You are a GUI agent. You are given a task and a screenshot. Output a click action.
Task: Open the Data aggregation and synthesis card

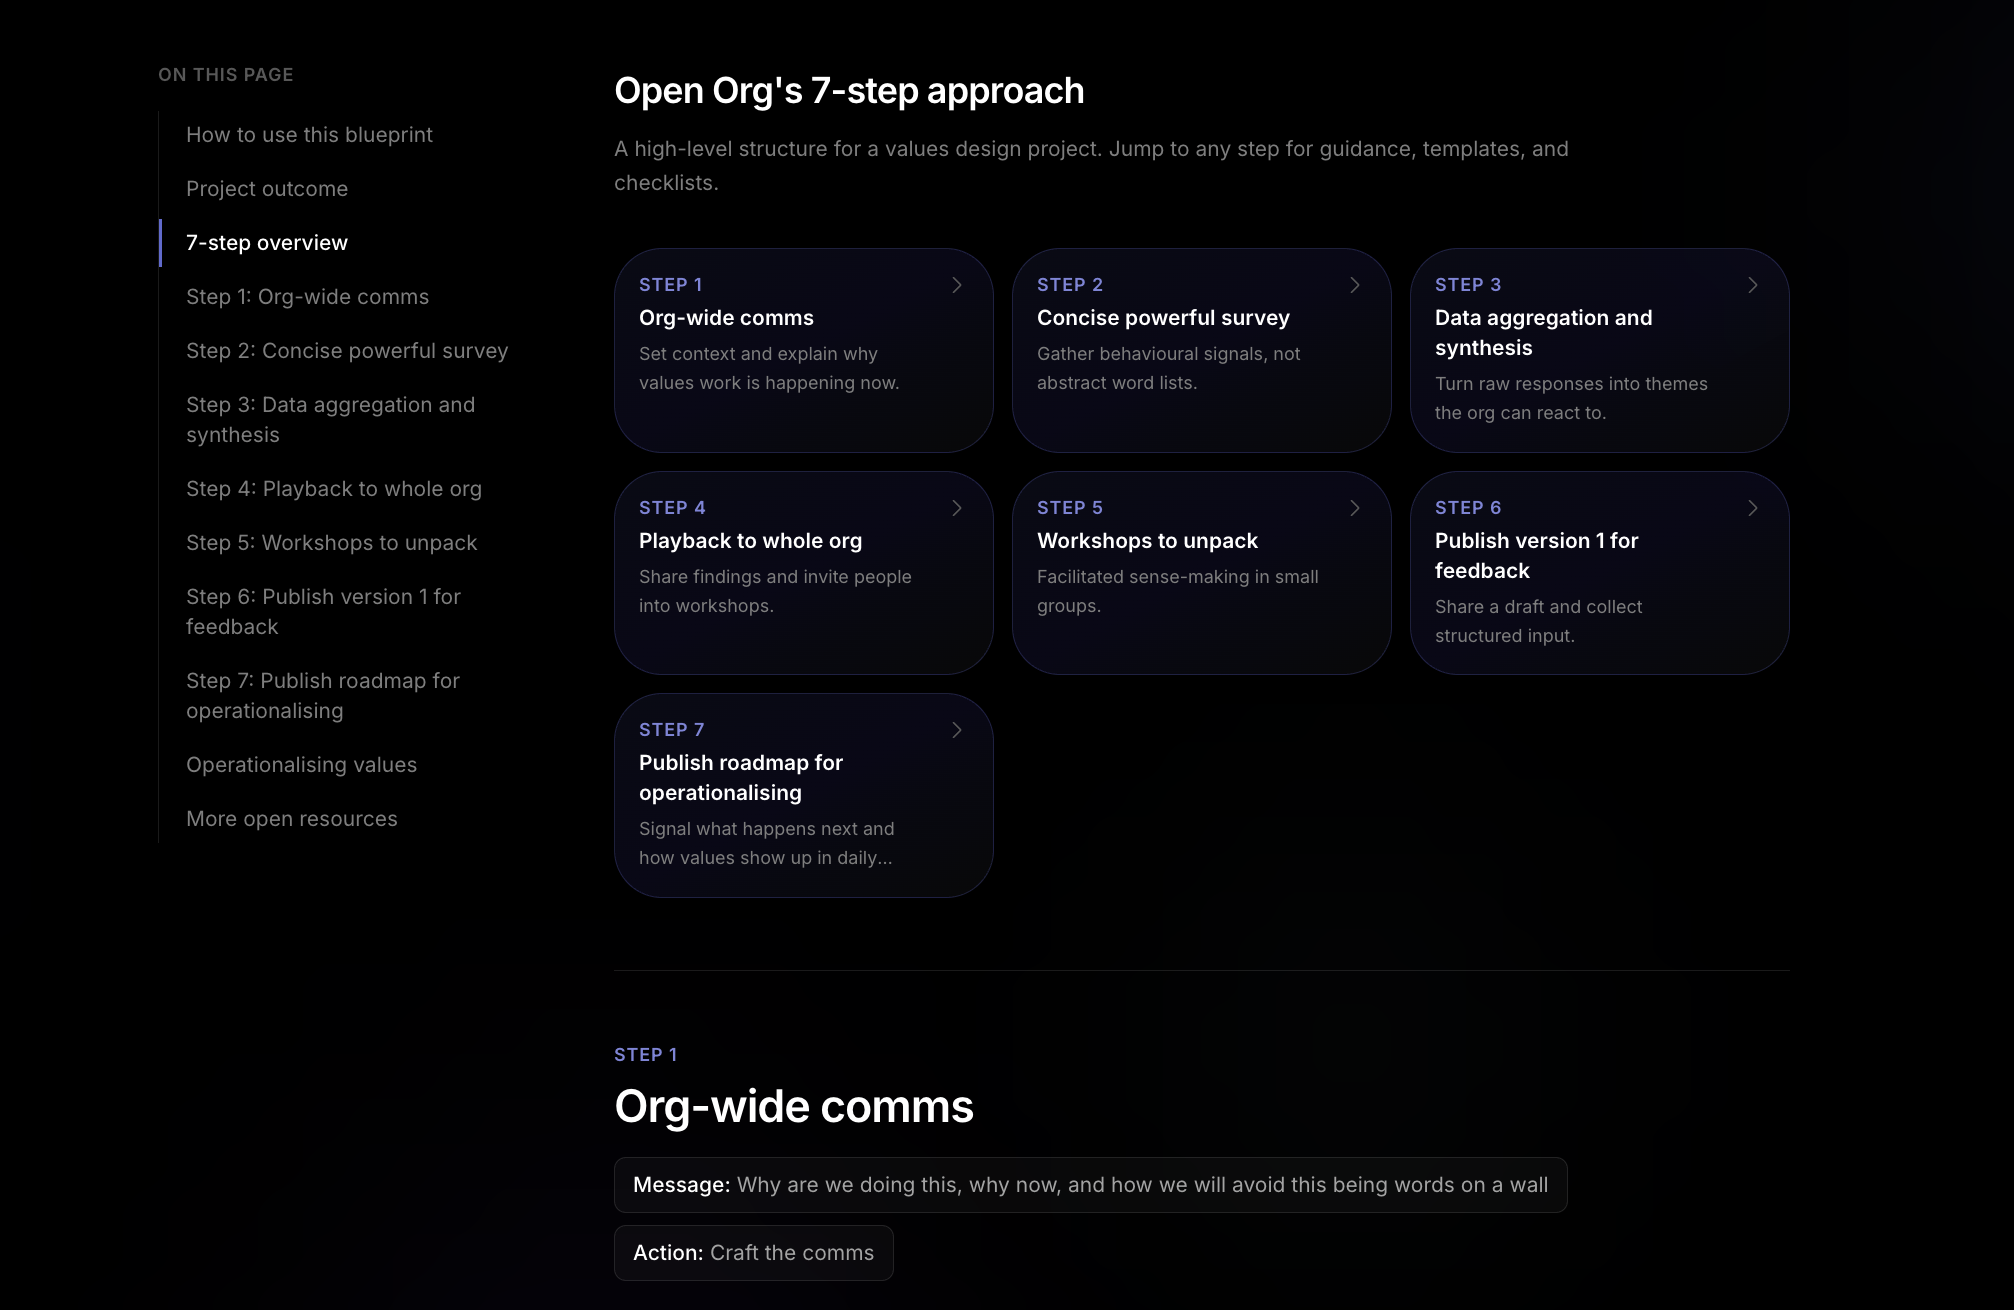point(1599,350)
